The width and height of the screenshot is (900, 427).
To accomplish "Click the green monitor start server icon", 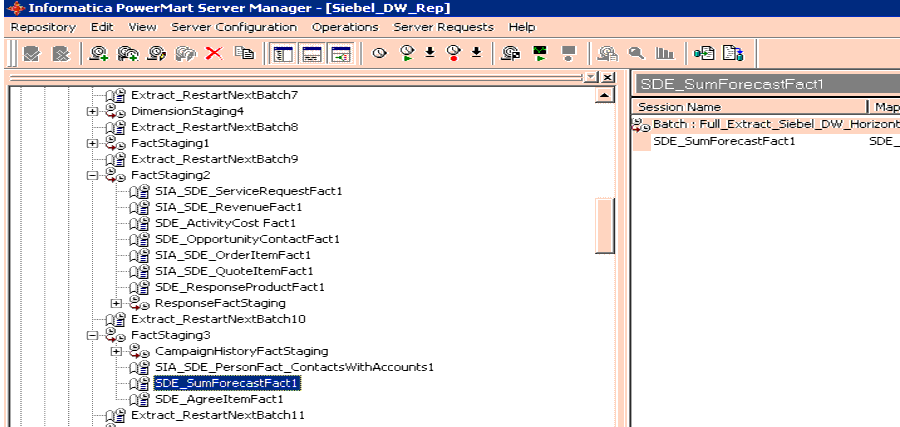I will point(540,53).
